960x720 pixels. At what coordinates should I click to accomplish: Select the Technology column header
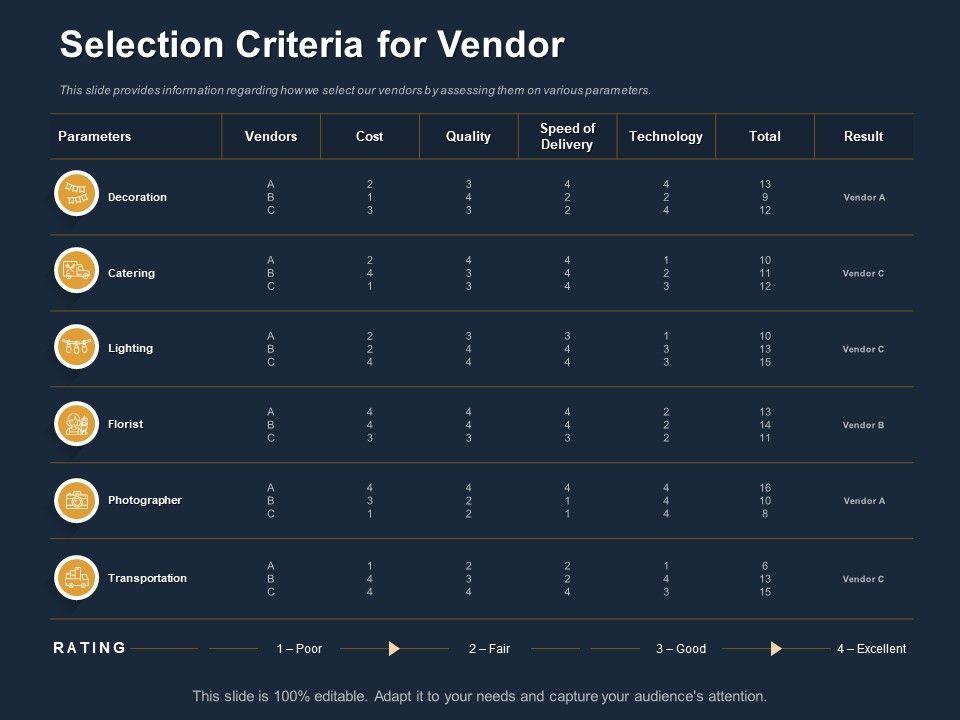click(666, 136)
